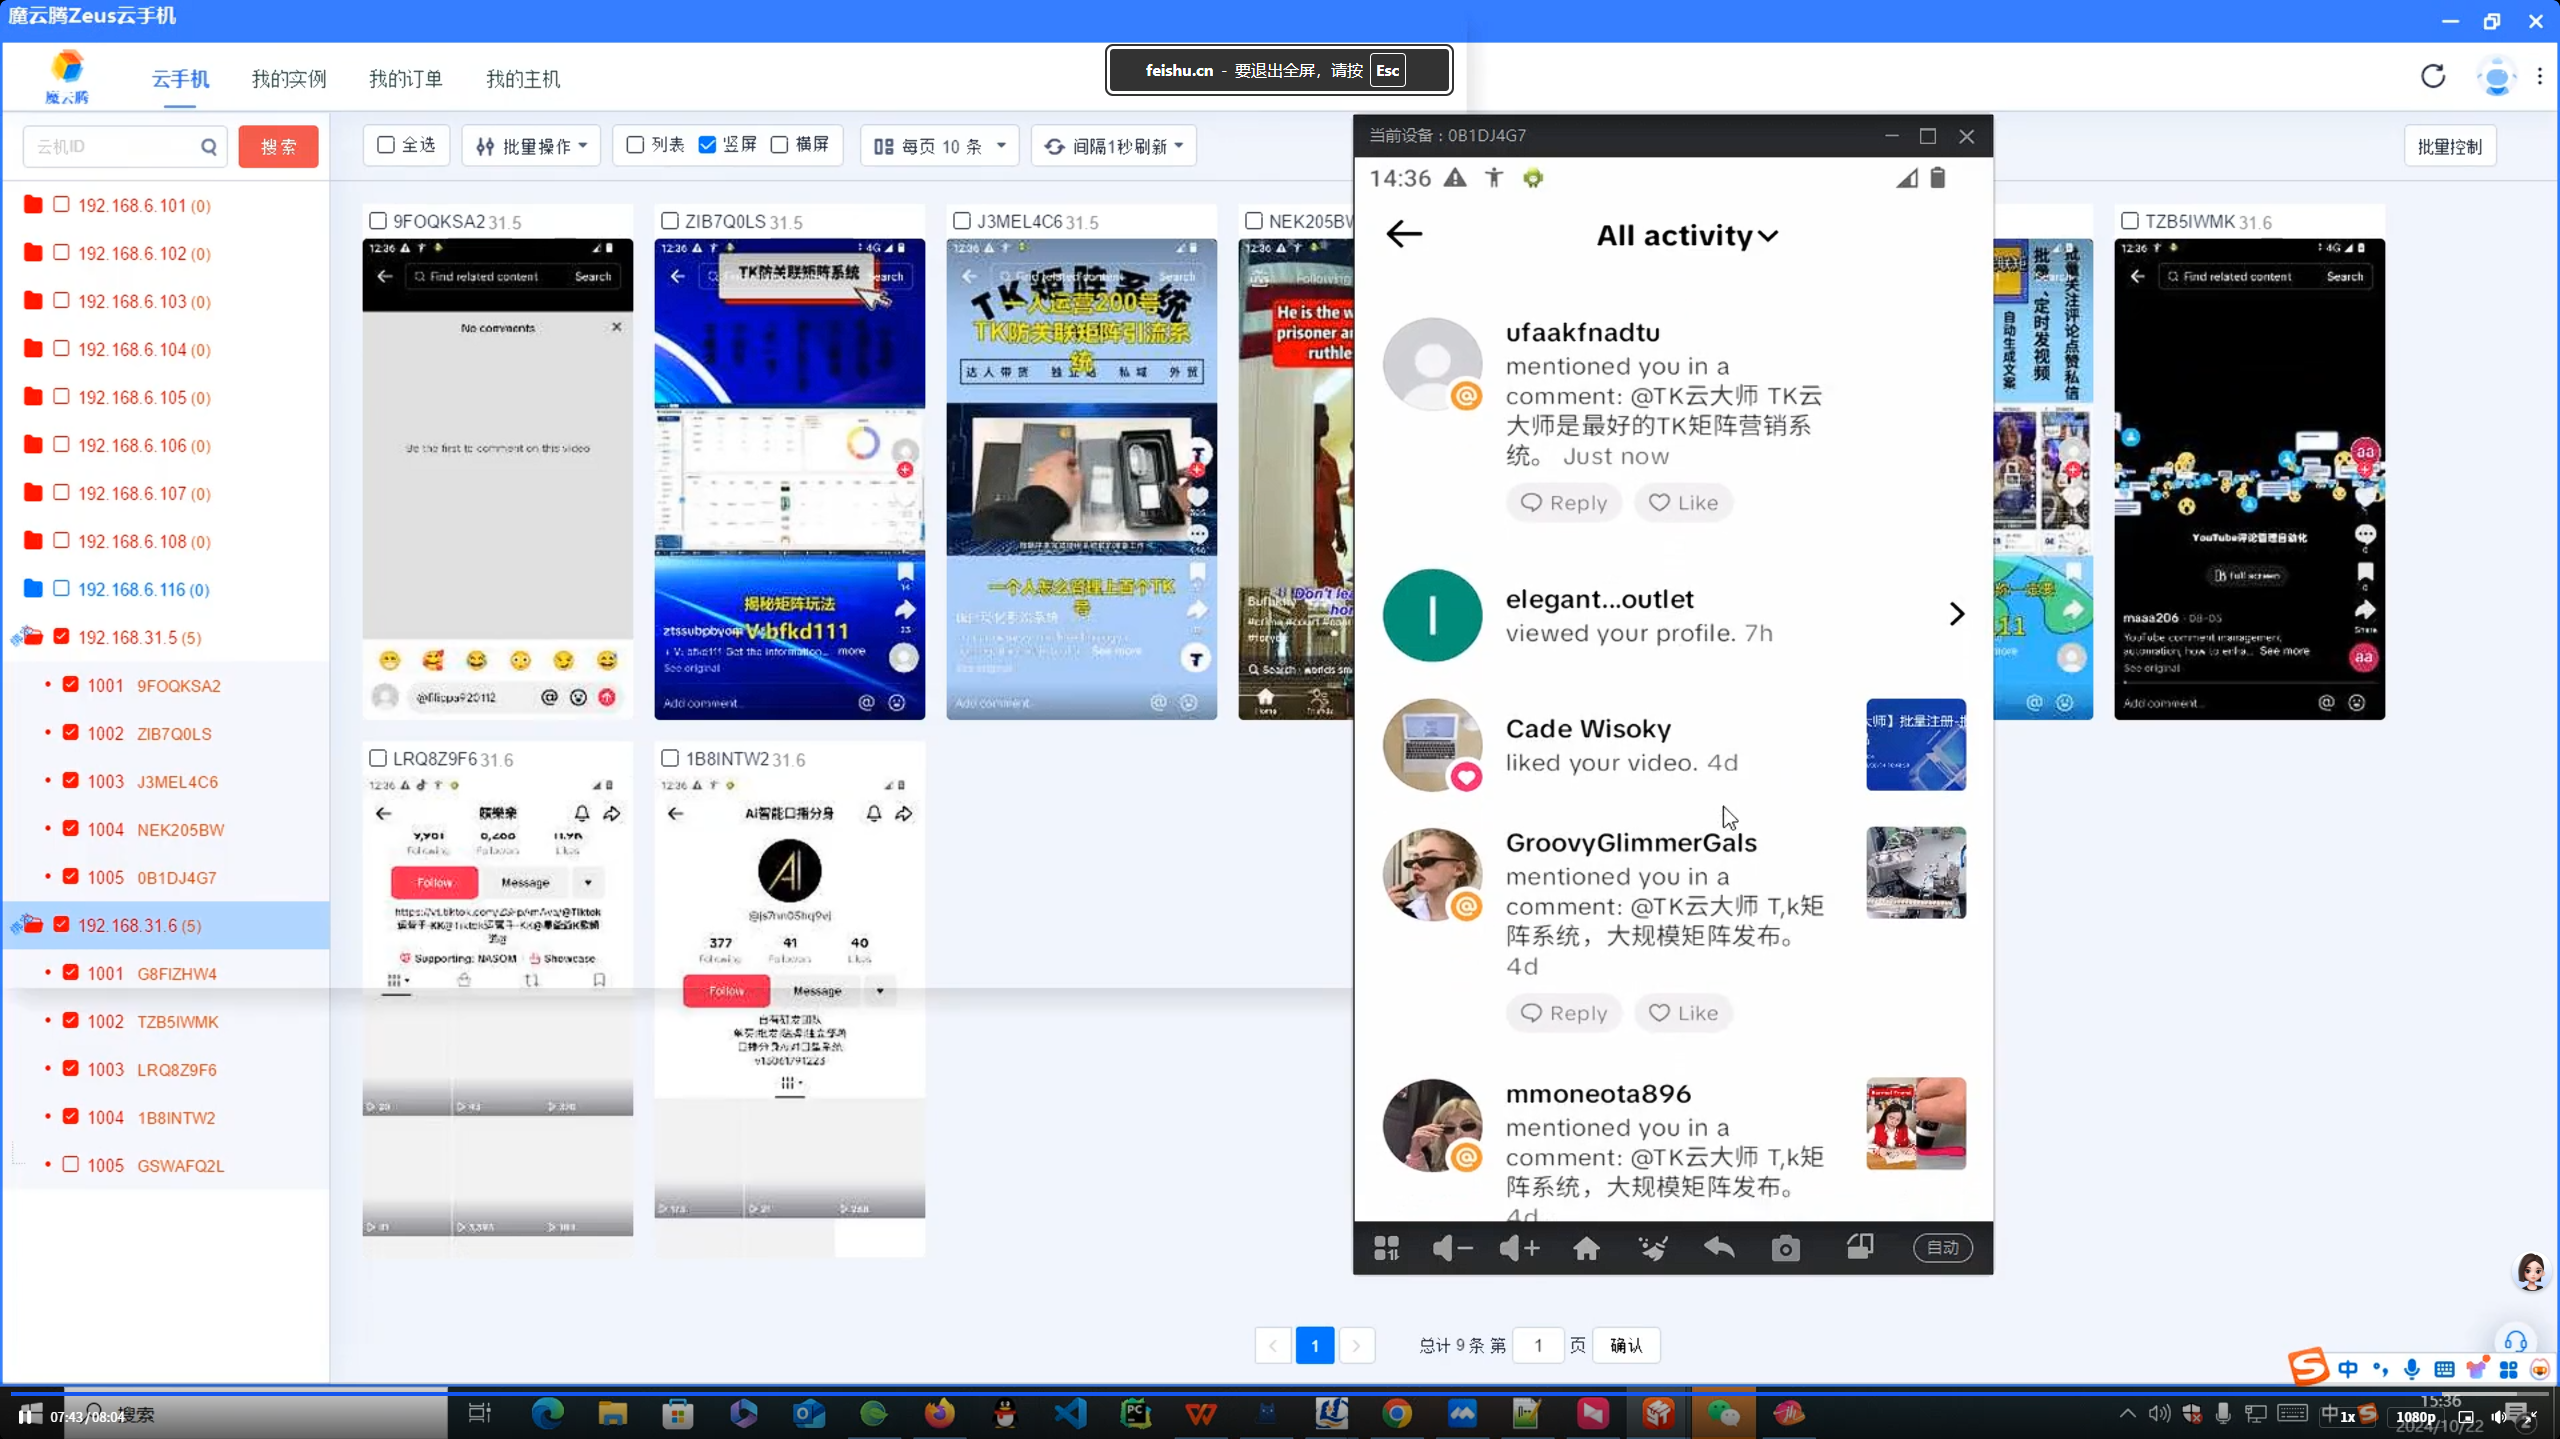Click the screenshot camera icon in device toolbar

(x=1785, y=1248)
